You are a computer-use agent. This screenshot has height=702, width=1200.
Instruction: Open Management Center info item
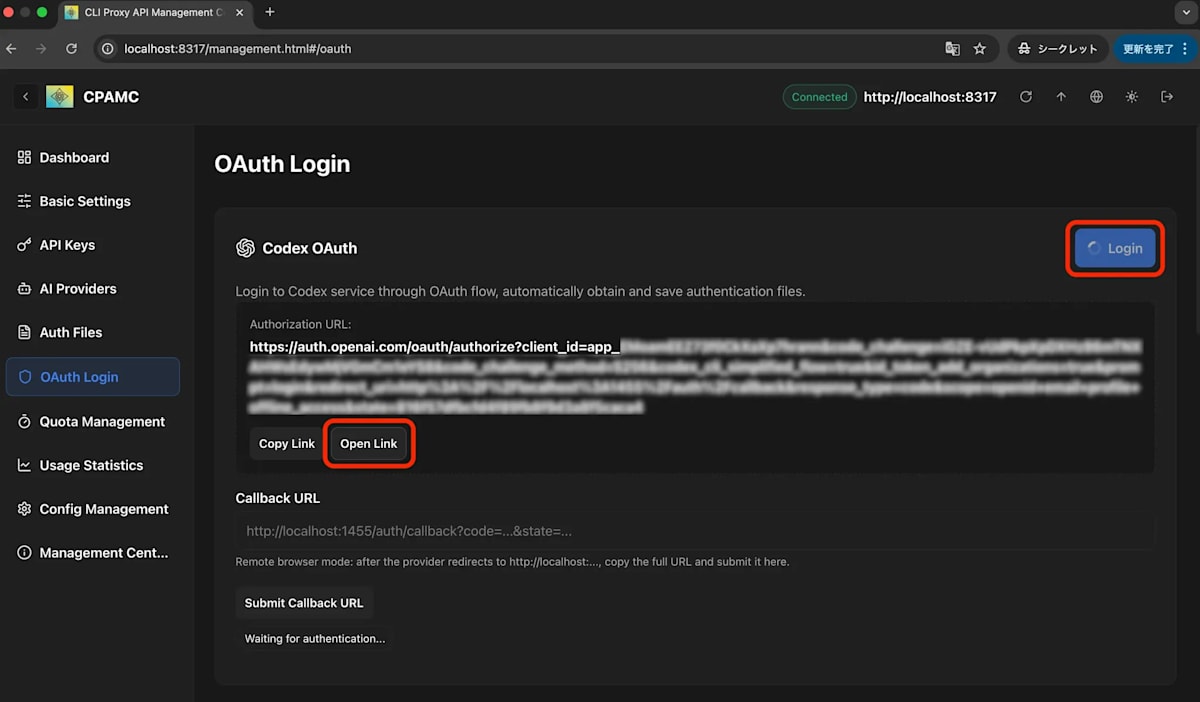[x=92, y=553]
